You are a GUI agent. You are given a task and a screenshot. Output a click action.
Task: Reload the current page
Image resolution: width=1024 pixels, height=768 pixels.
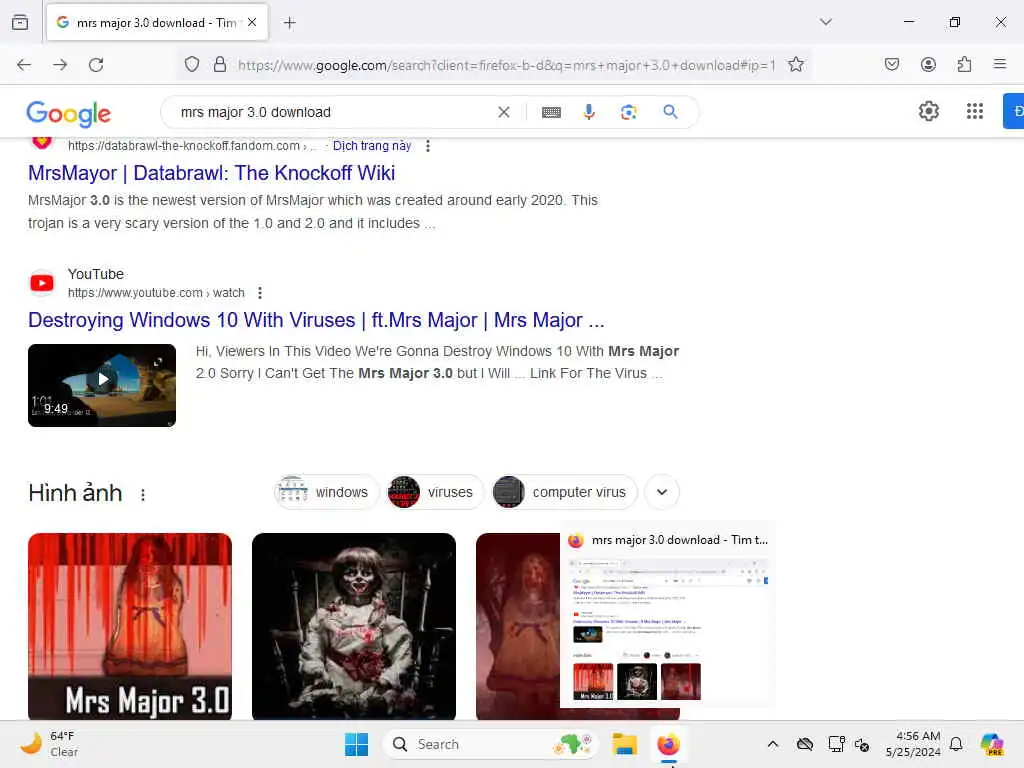pyautogui.click(x=96, y=65)
